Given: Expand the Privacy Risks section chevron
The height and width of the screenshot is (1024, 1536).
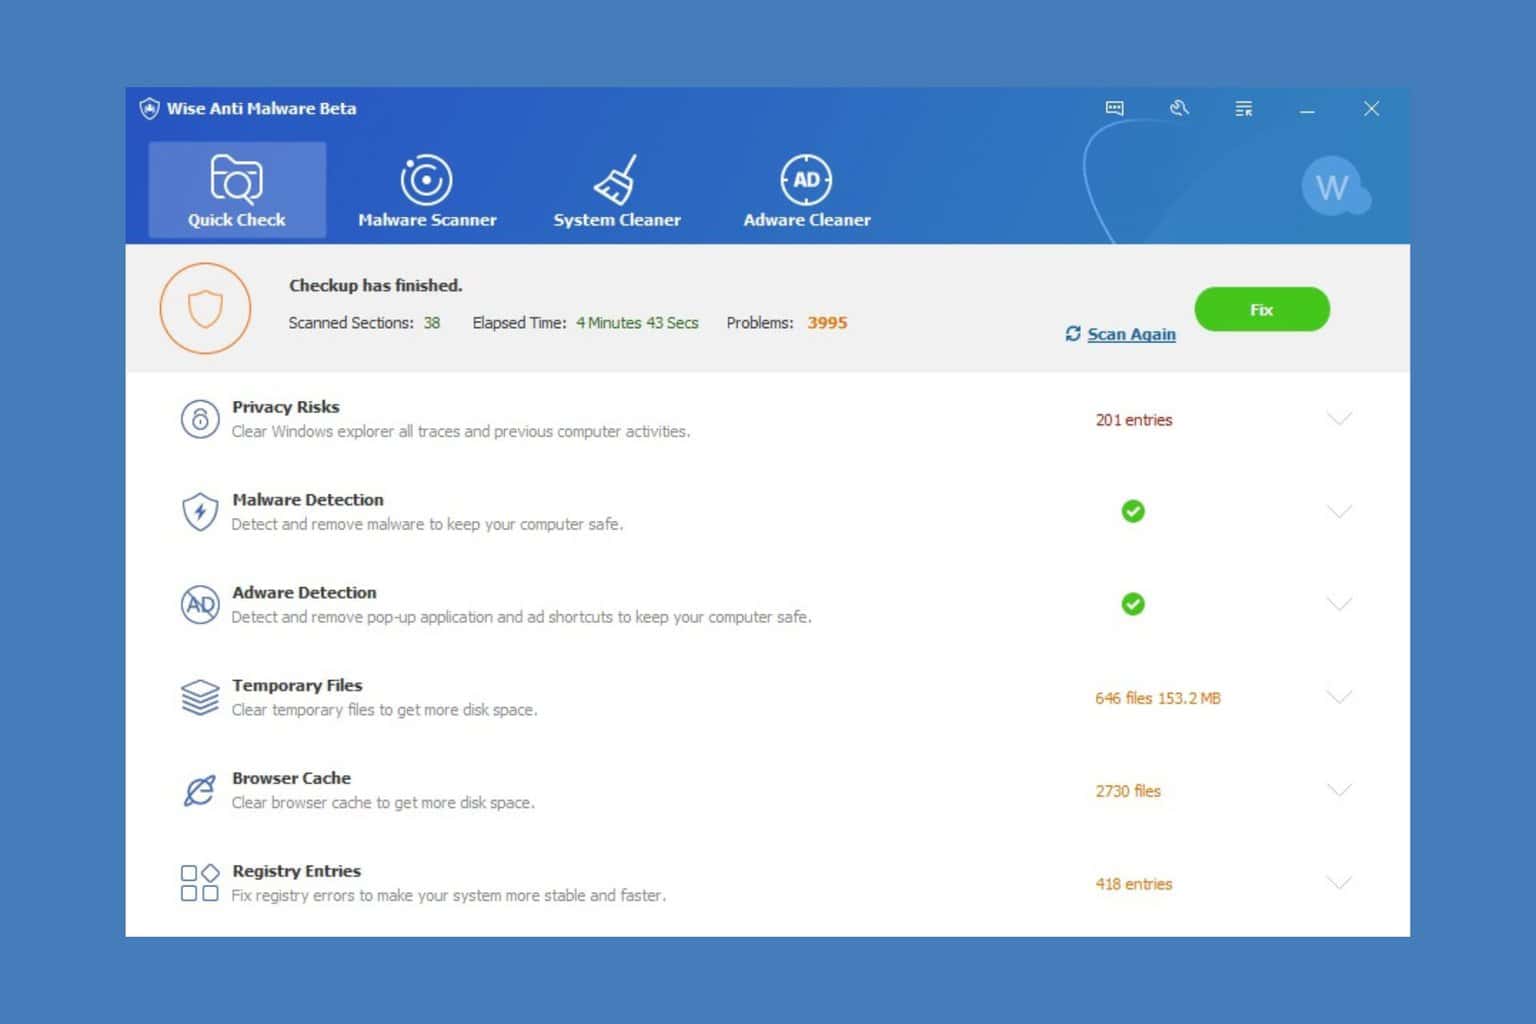Looking at the screenshot, I should click(1339, 418).
